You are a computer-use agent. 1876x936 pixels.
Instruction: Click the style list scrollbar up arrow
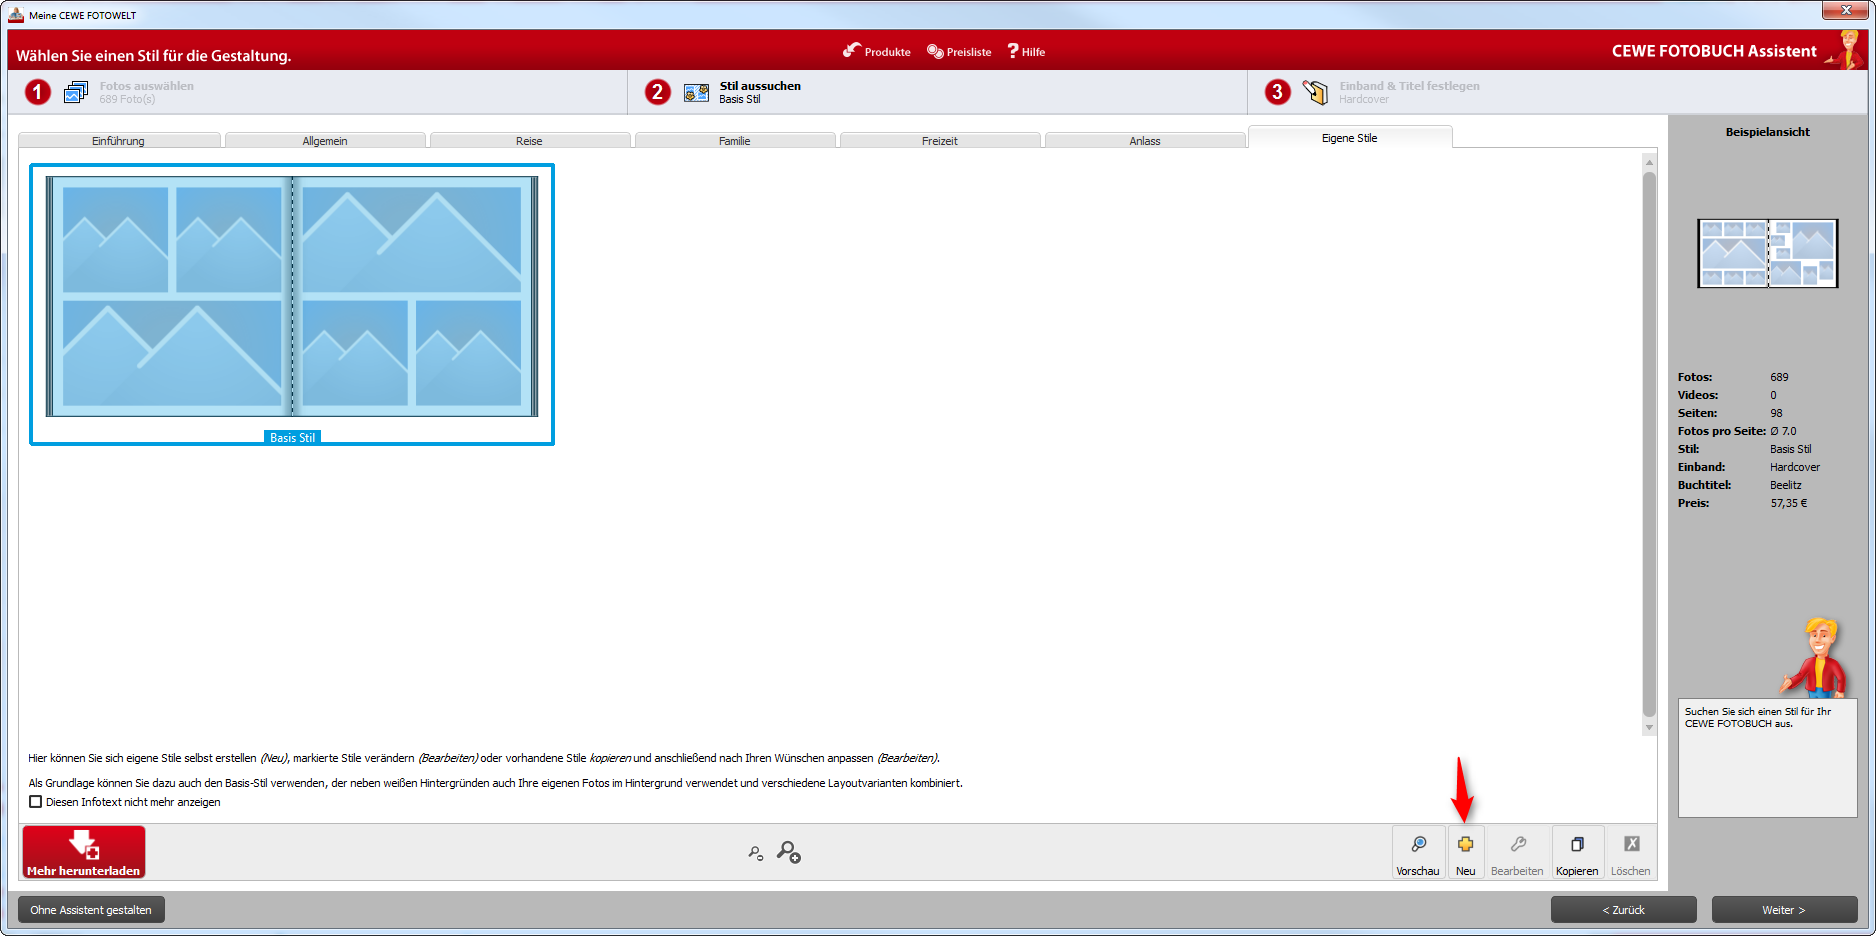[x=1649, y=162]
